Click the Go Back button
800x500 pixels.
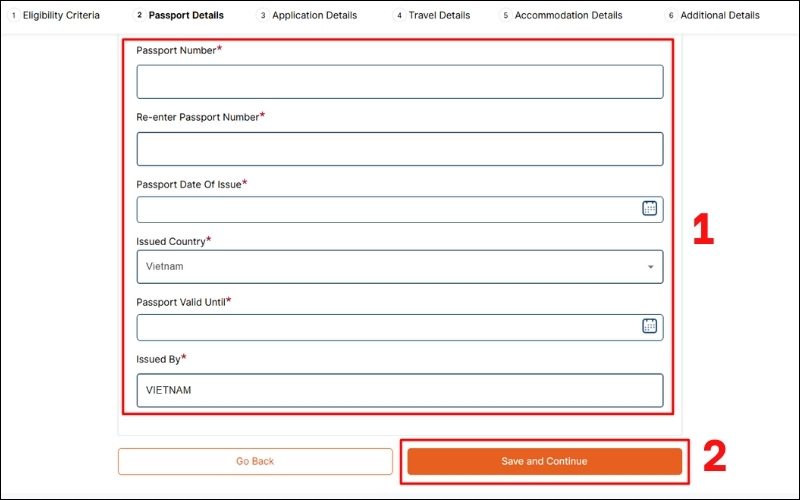[255, 461]
